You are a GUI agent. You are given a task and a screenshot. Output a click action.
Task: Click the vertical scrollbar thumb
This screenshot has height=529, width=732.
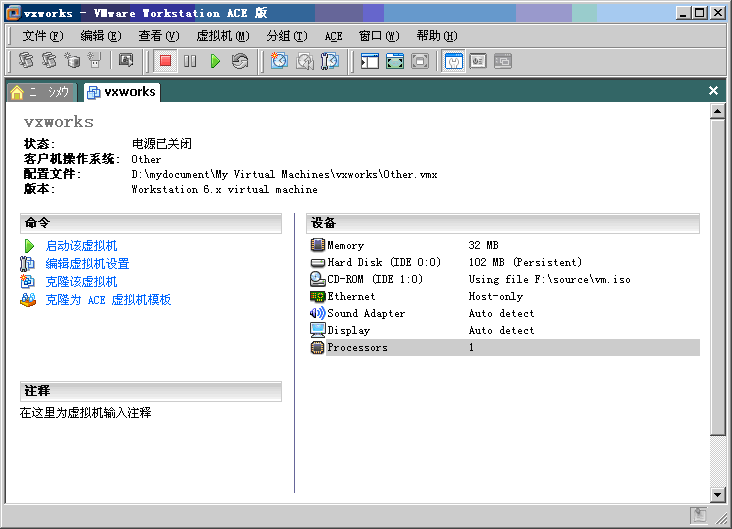717,277
